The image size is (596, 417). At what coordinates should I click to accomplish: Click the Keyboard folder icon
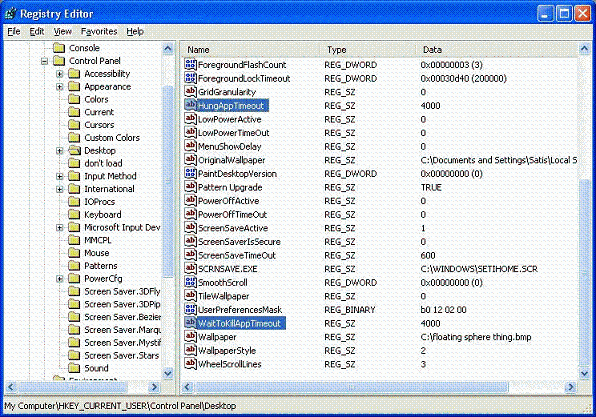coord(74,214)
